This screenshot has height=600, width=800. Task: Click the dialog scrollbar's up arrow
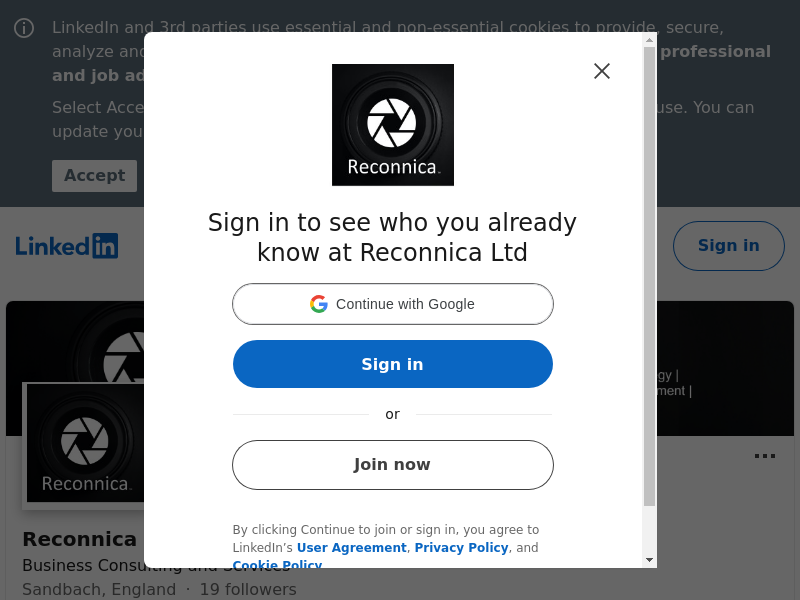coord(649,40)
